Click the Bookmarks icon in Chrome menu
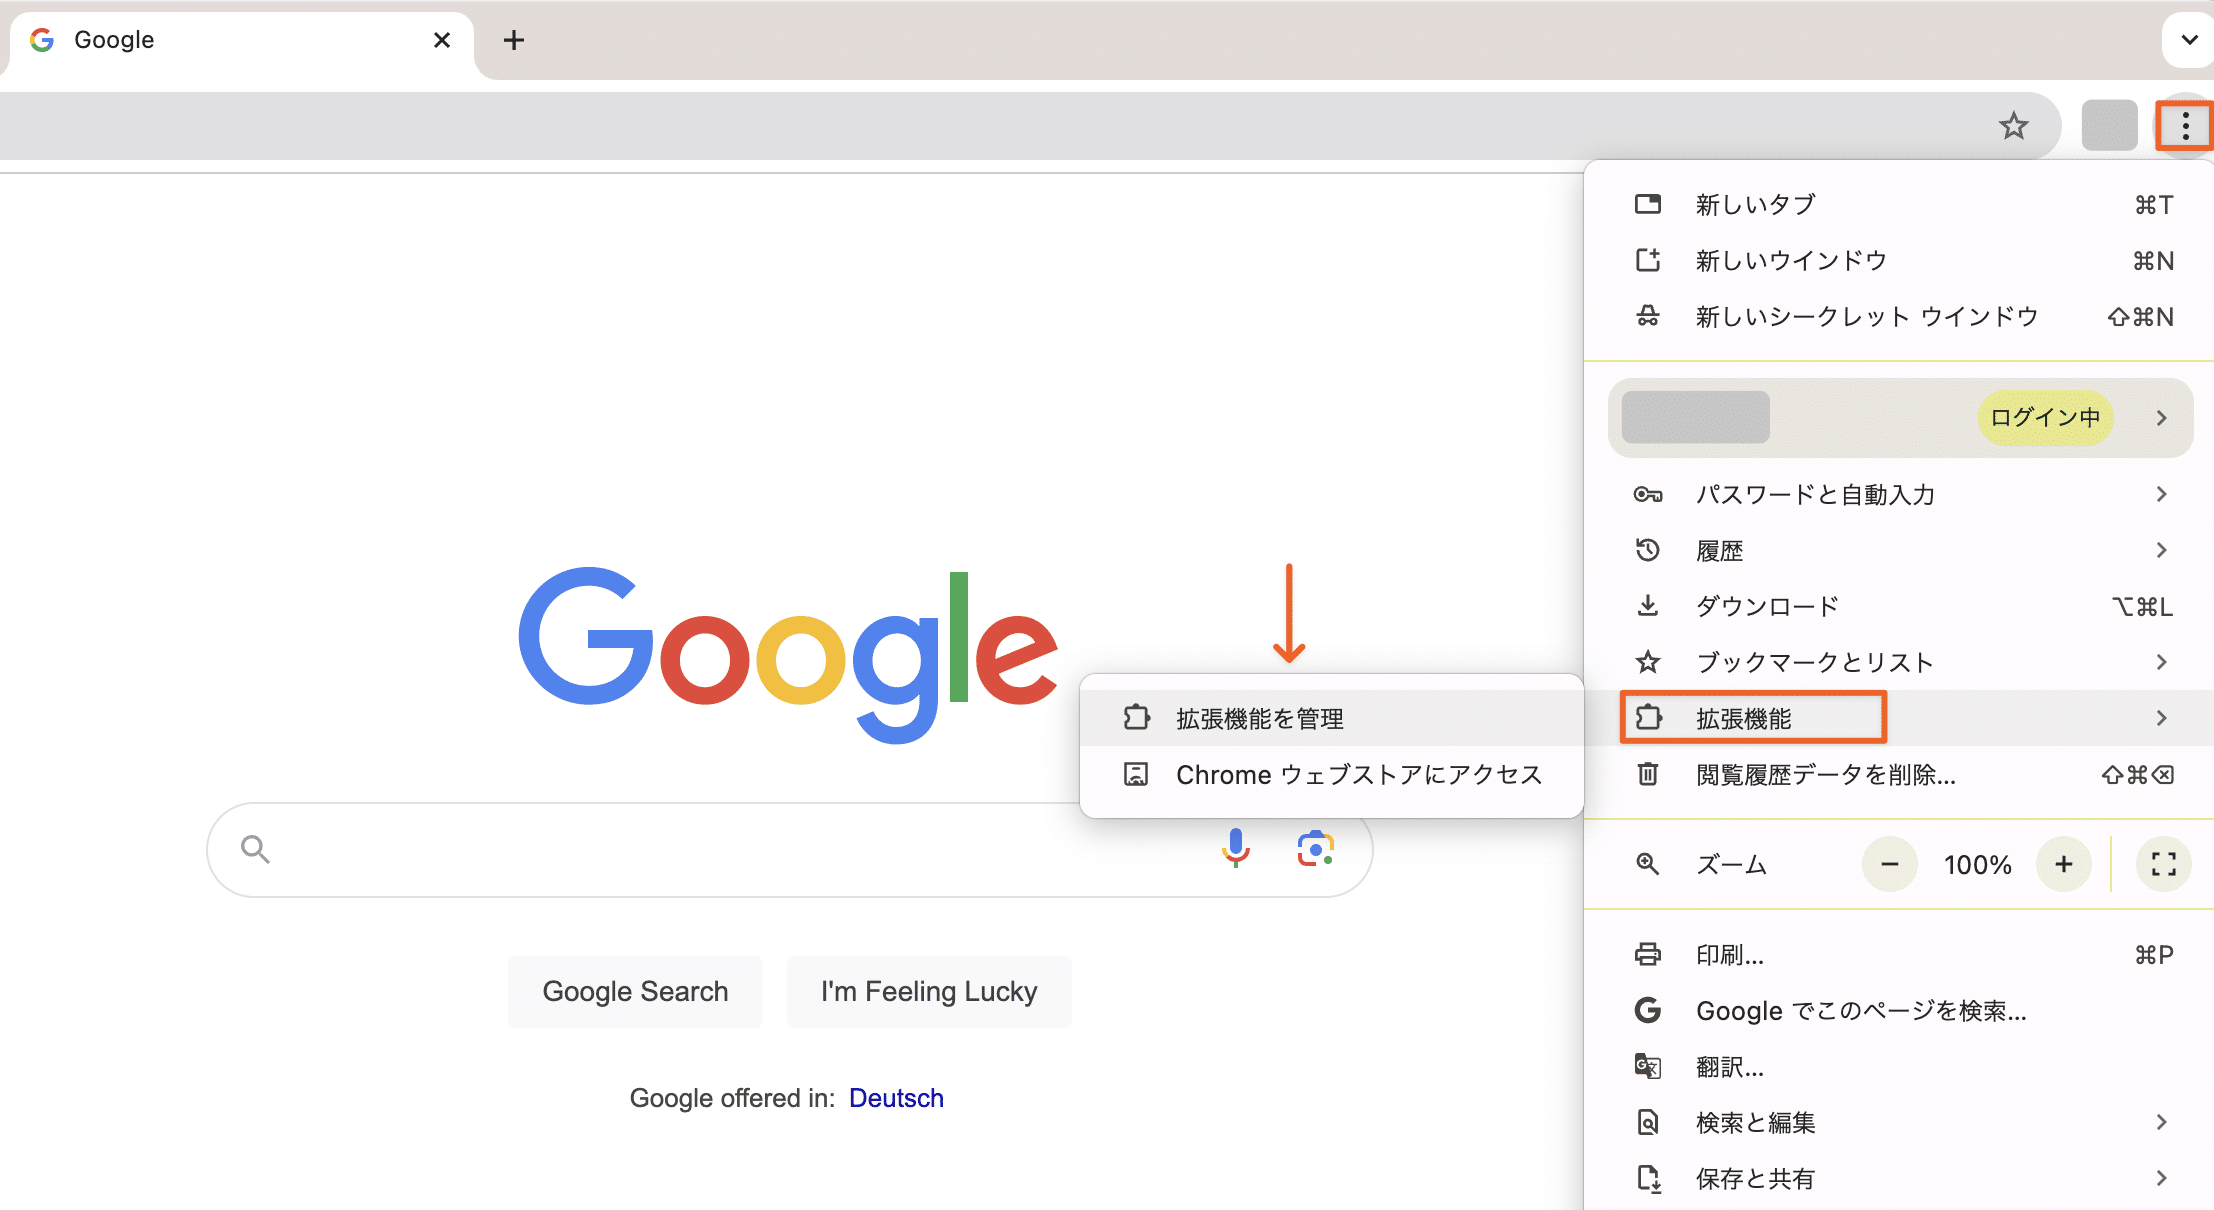The image size is (2214, 1210). coord(1649,662)
